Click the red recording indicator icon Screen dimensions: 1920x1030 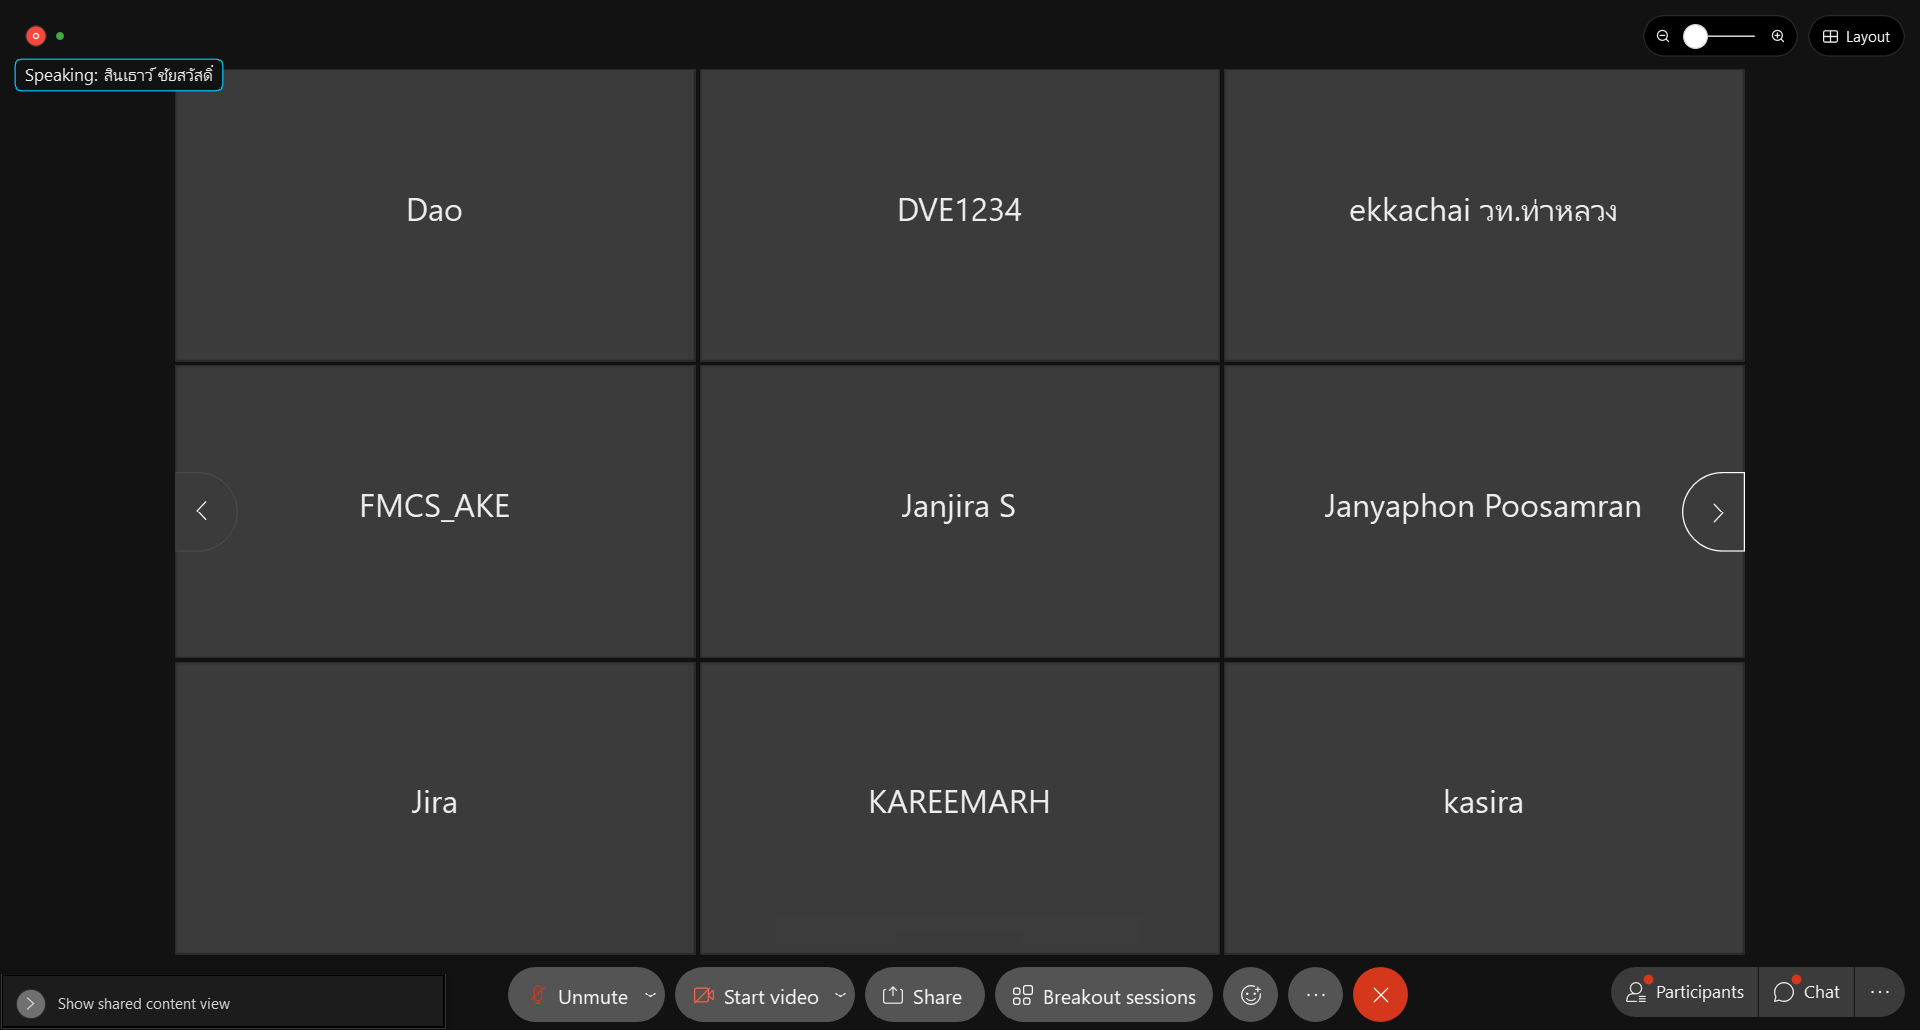coord(36,36)
